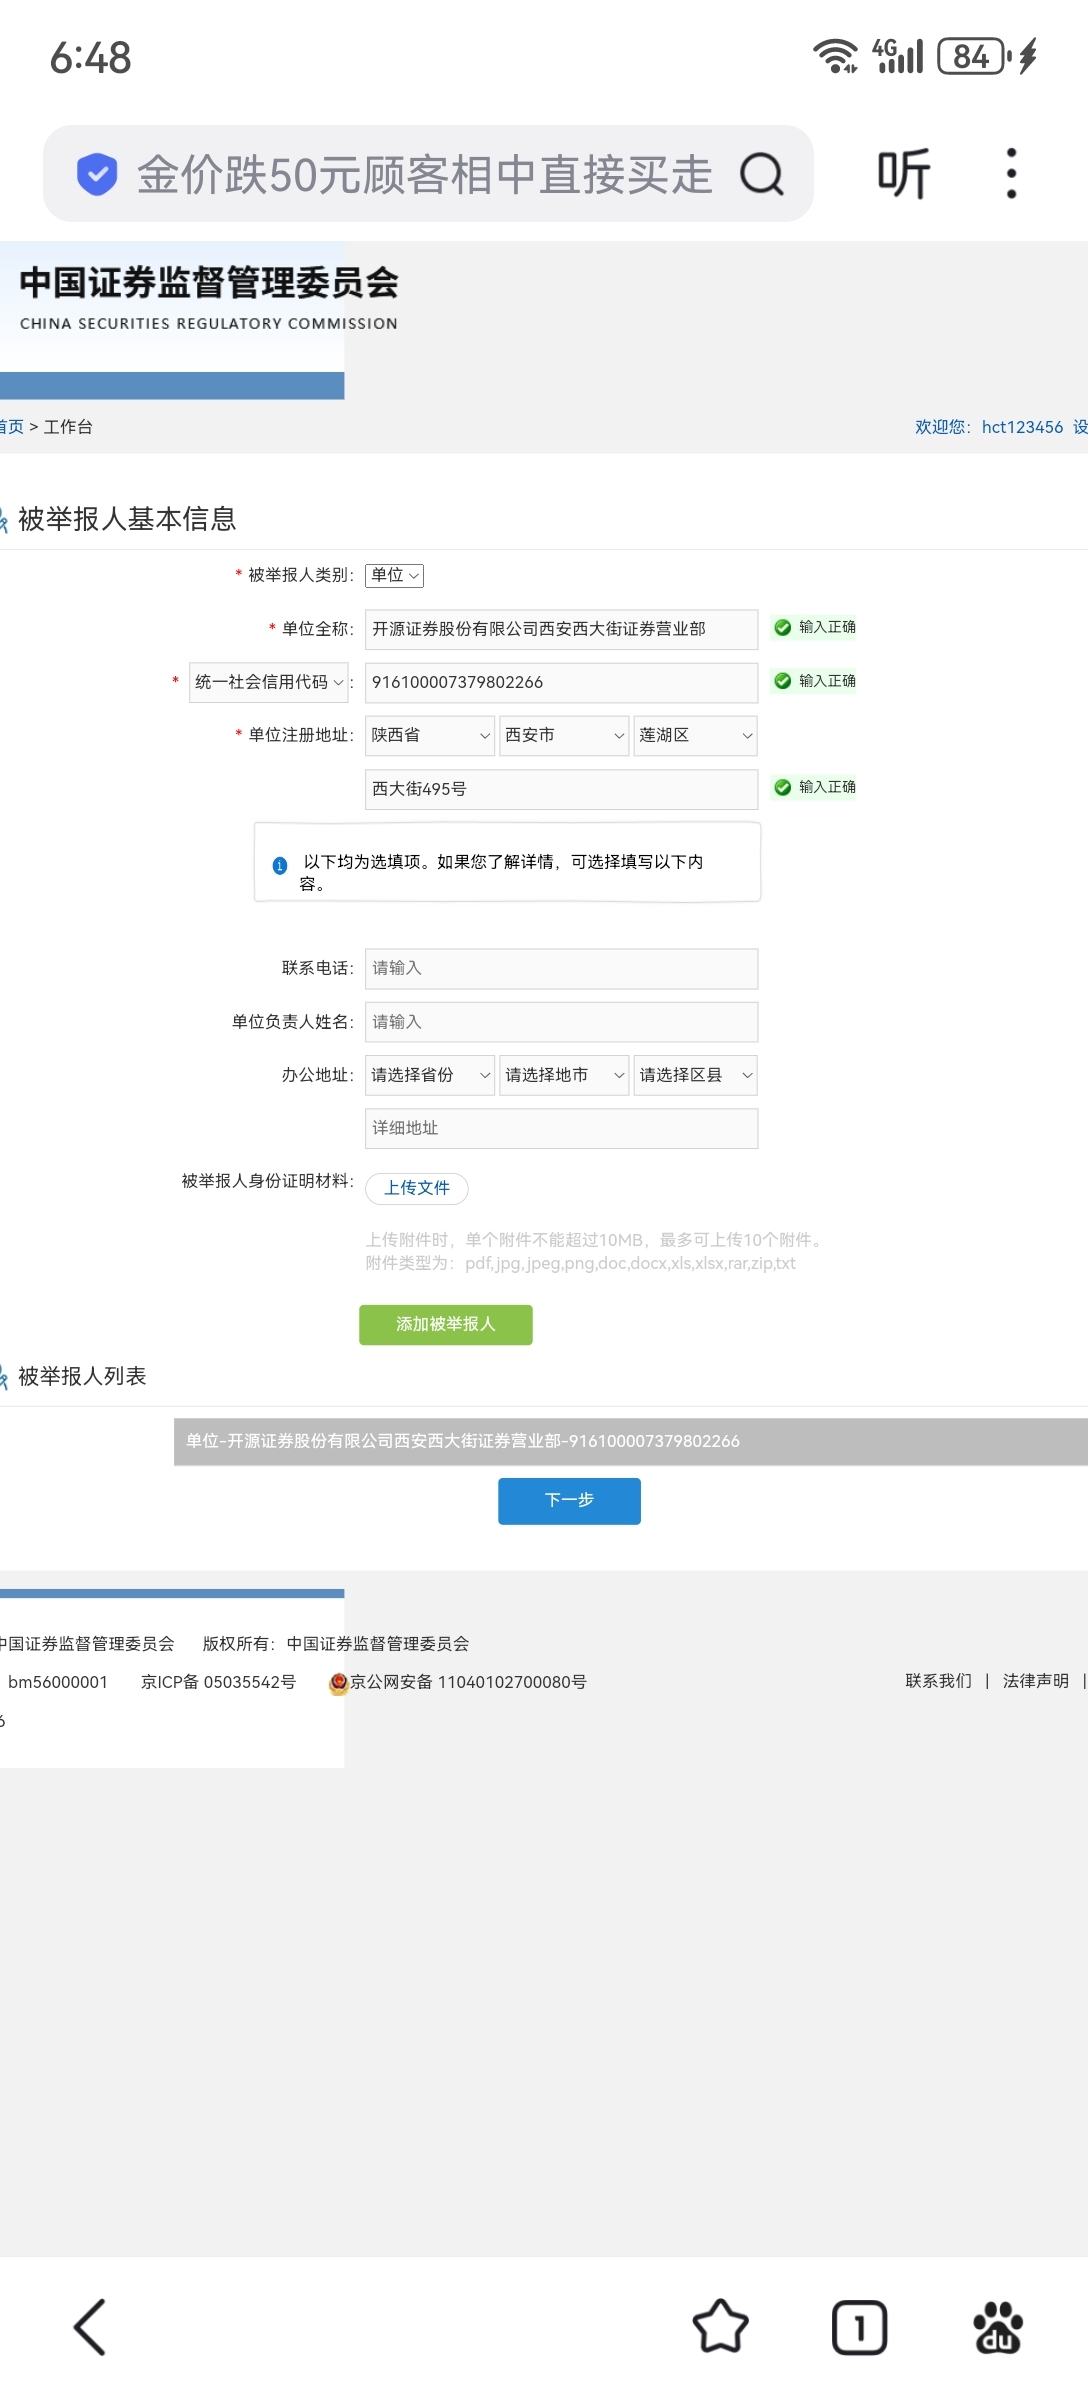This screenshot has height=2400, width=1088.
Task: Click the bm56000001 footer text
Action: pos(57,1682)
